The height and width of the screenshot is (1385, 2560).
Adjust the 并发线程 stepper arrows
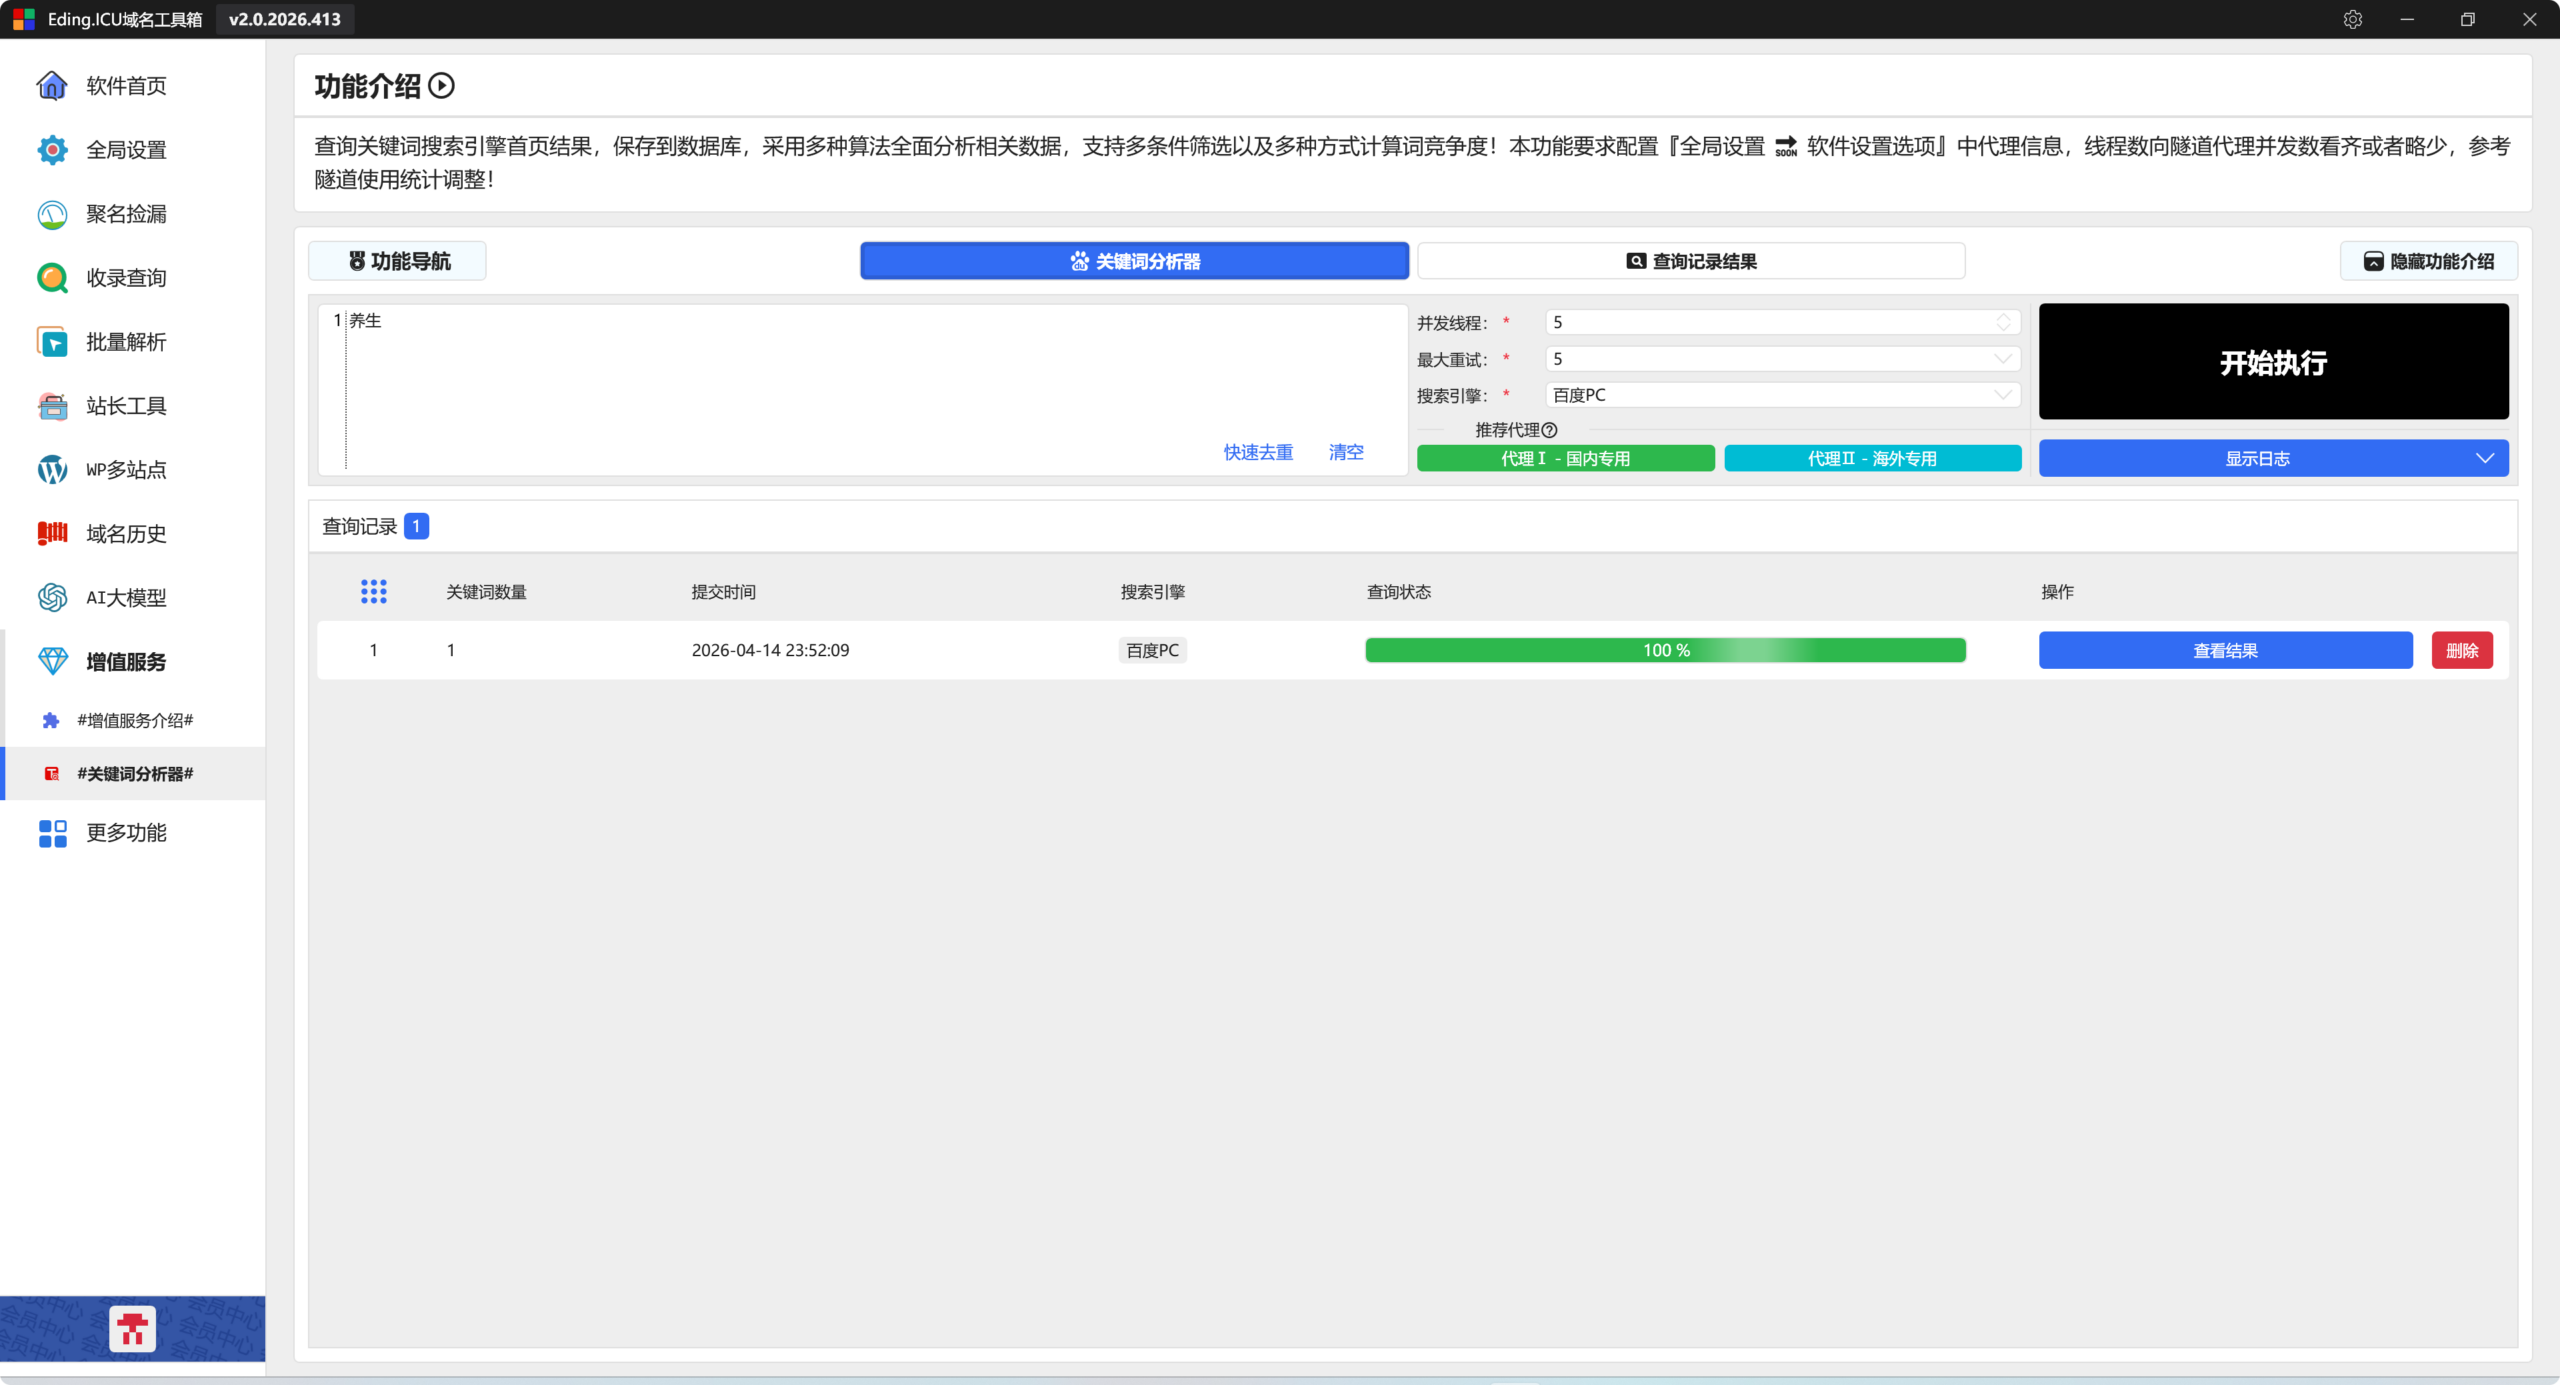pyautogui.click(x=2003, y=322)
